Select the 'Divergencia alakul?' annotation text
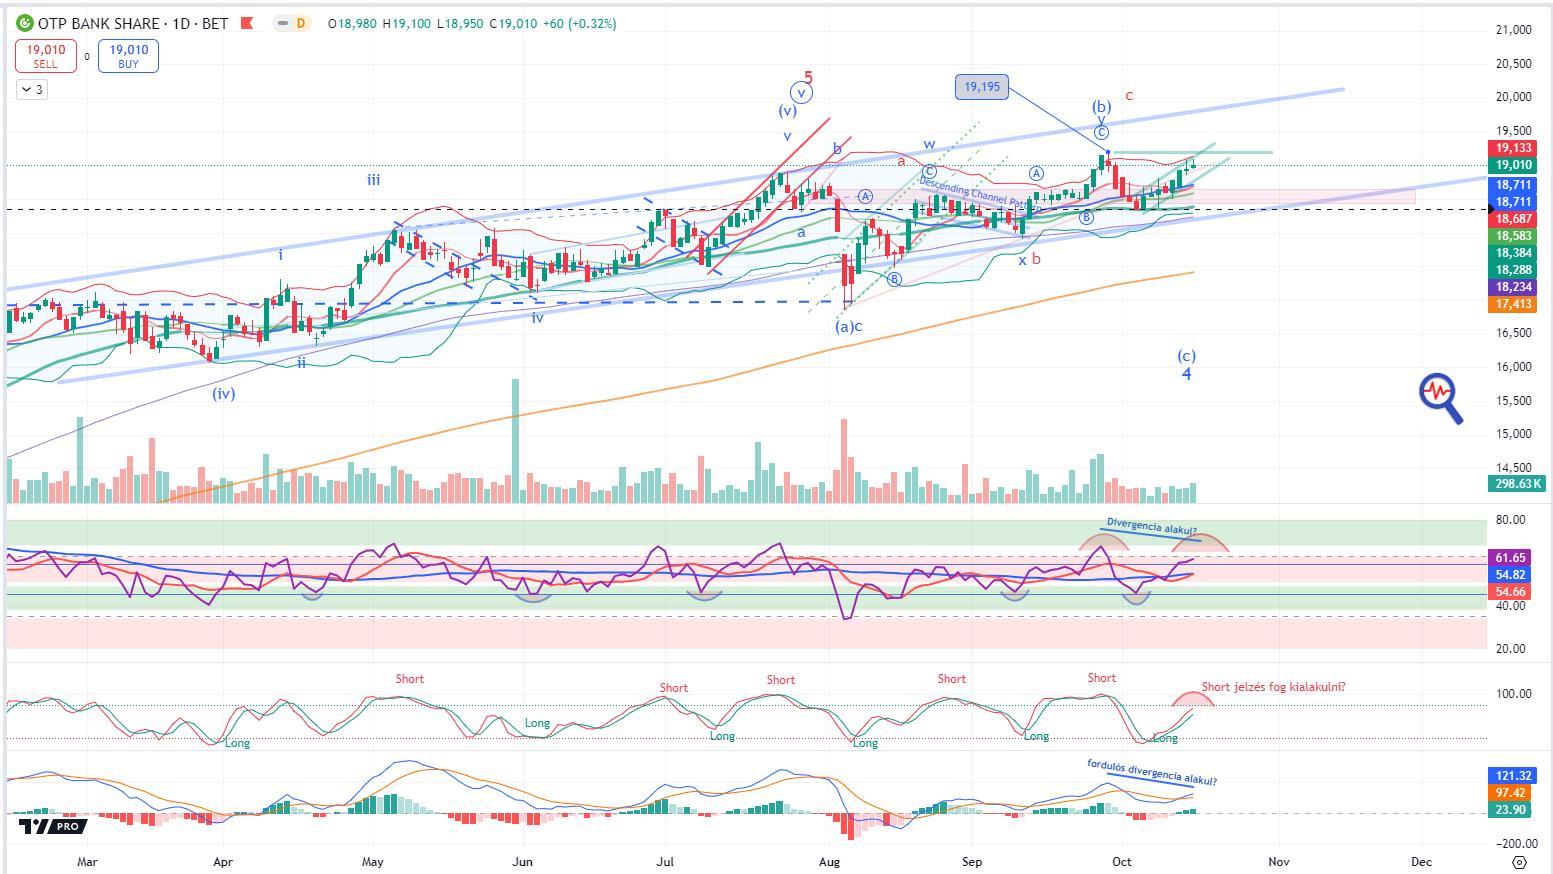The width and height of the screenshot is (1553, 874). 1151,526
